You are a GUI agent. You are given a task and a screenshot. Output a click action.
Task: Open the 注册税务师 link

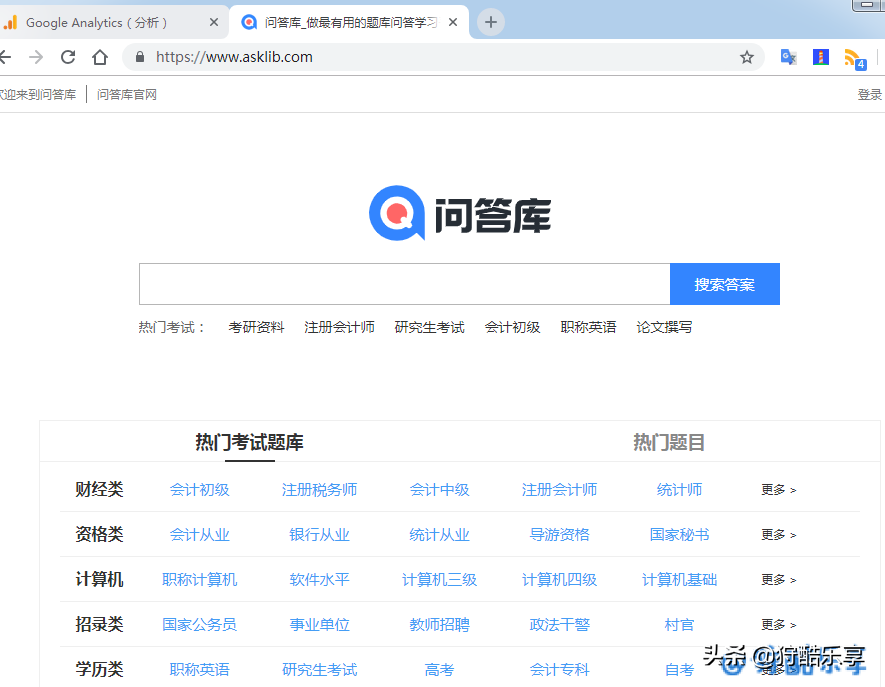[319, 489]
